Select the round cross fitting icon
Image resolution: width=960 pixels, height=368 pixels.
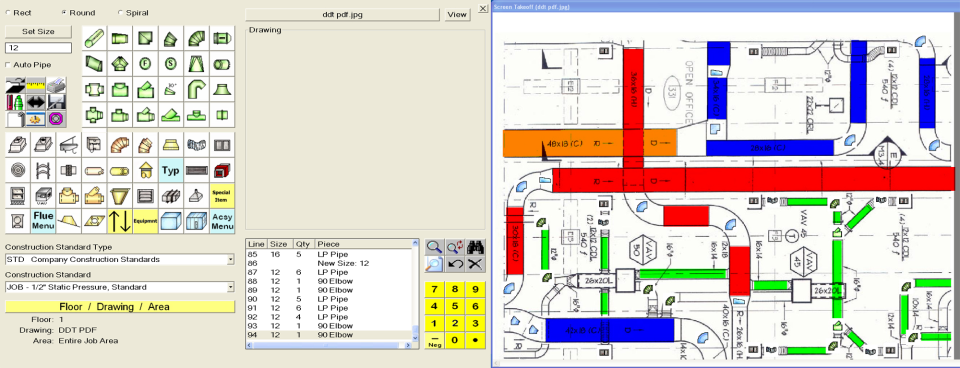[x=94, y=115]
